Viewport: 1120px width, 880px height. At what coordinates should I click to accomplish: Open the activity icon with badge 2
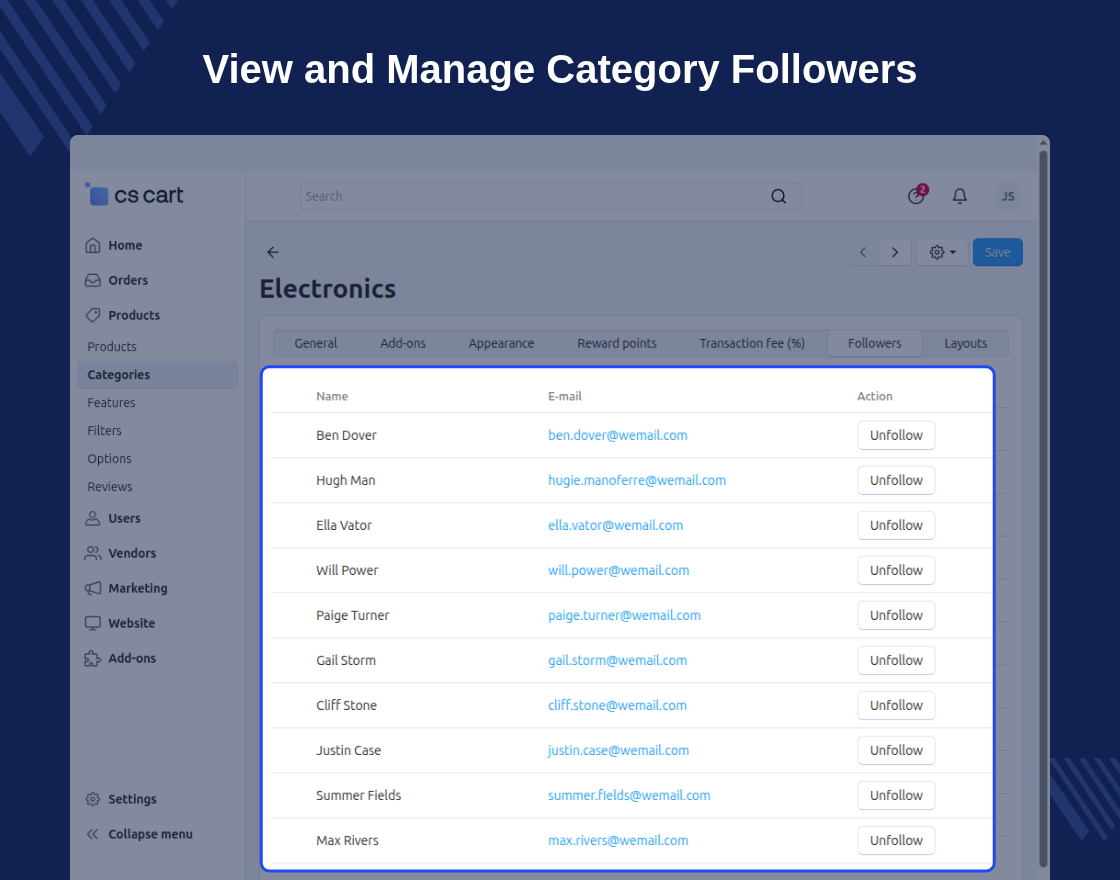916,195
